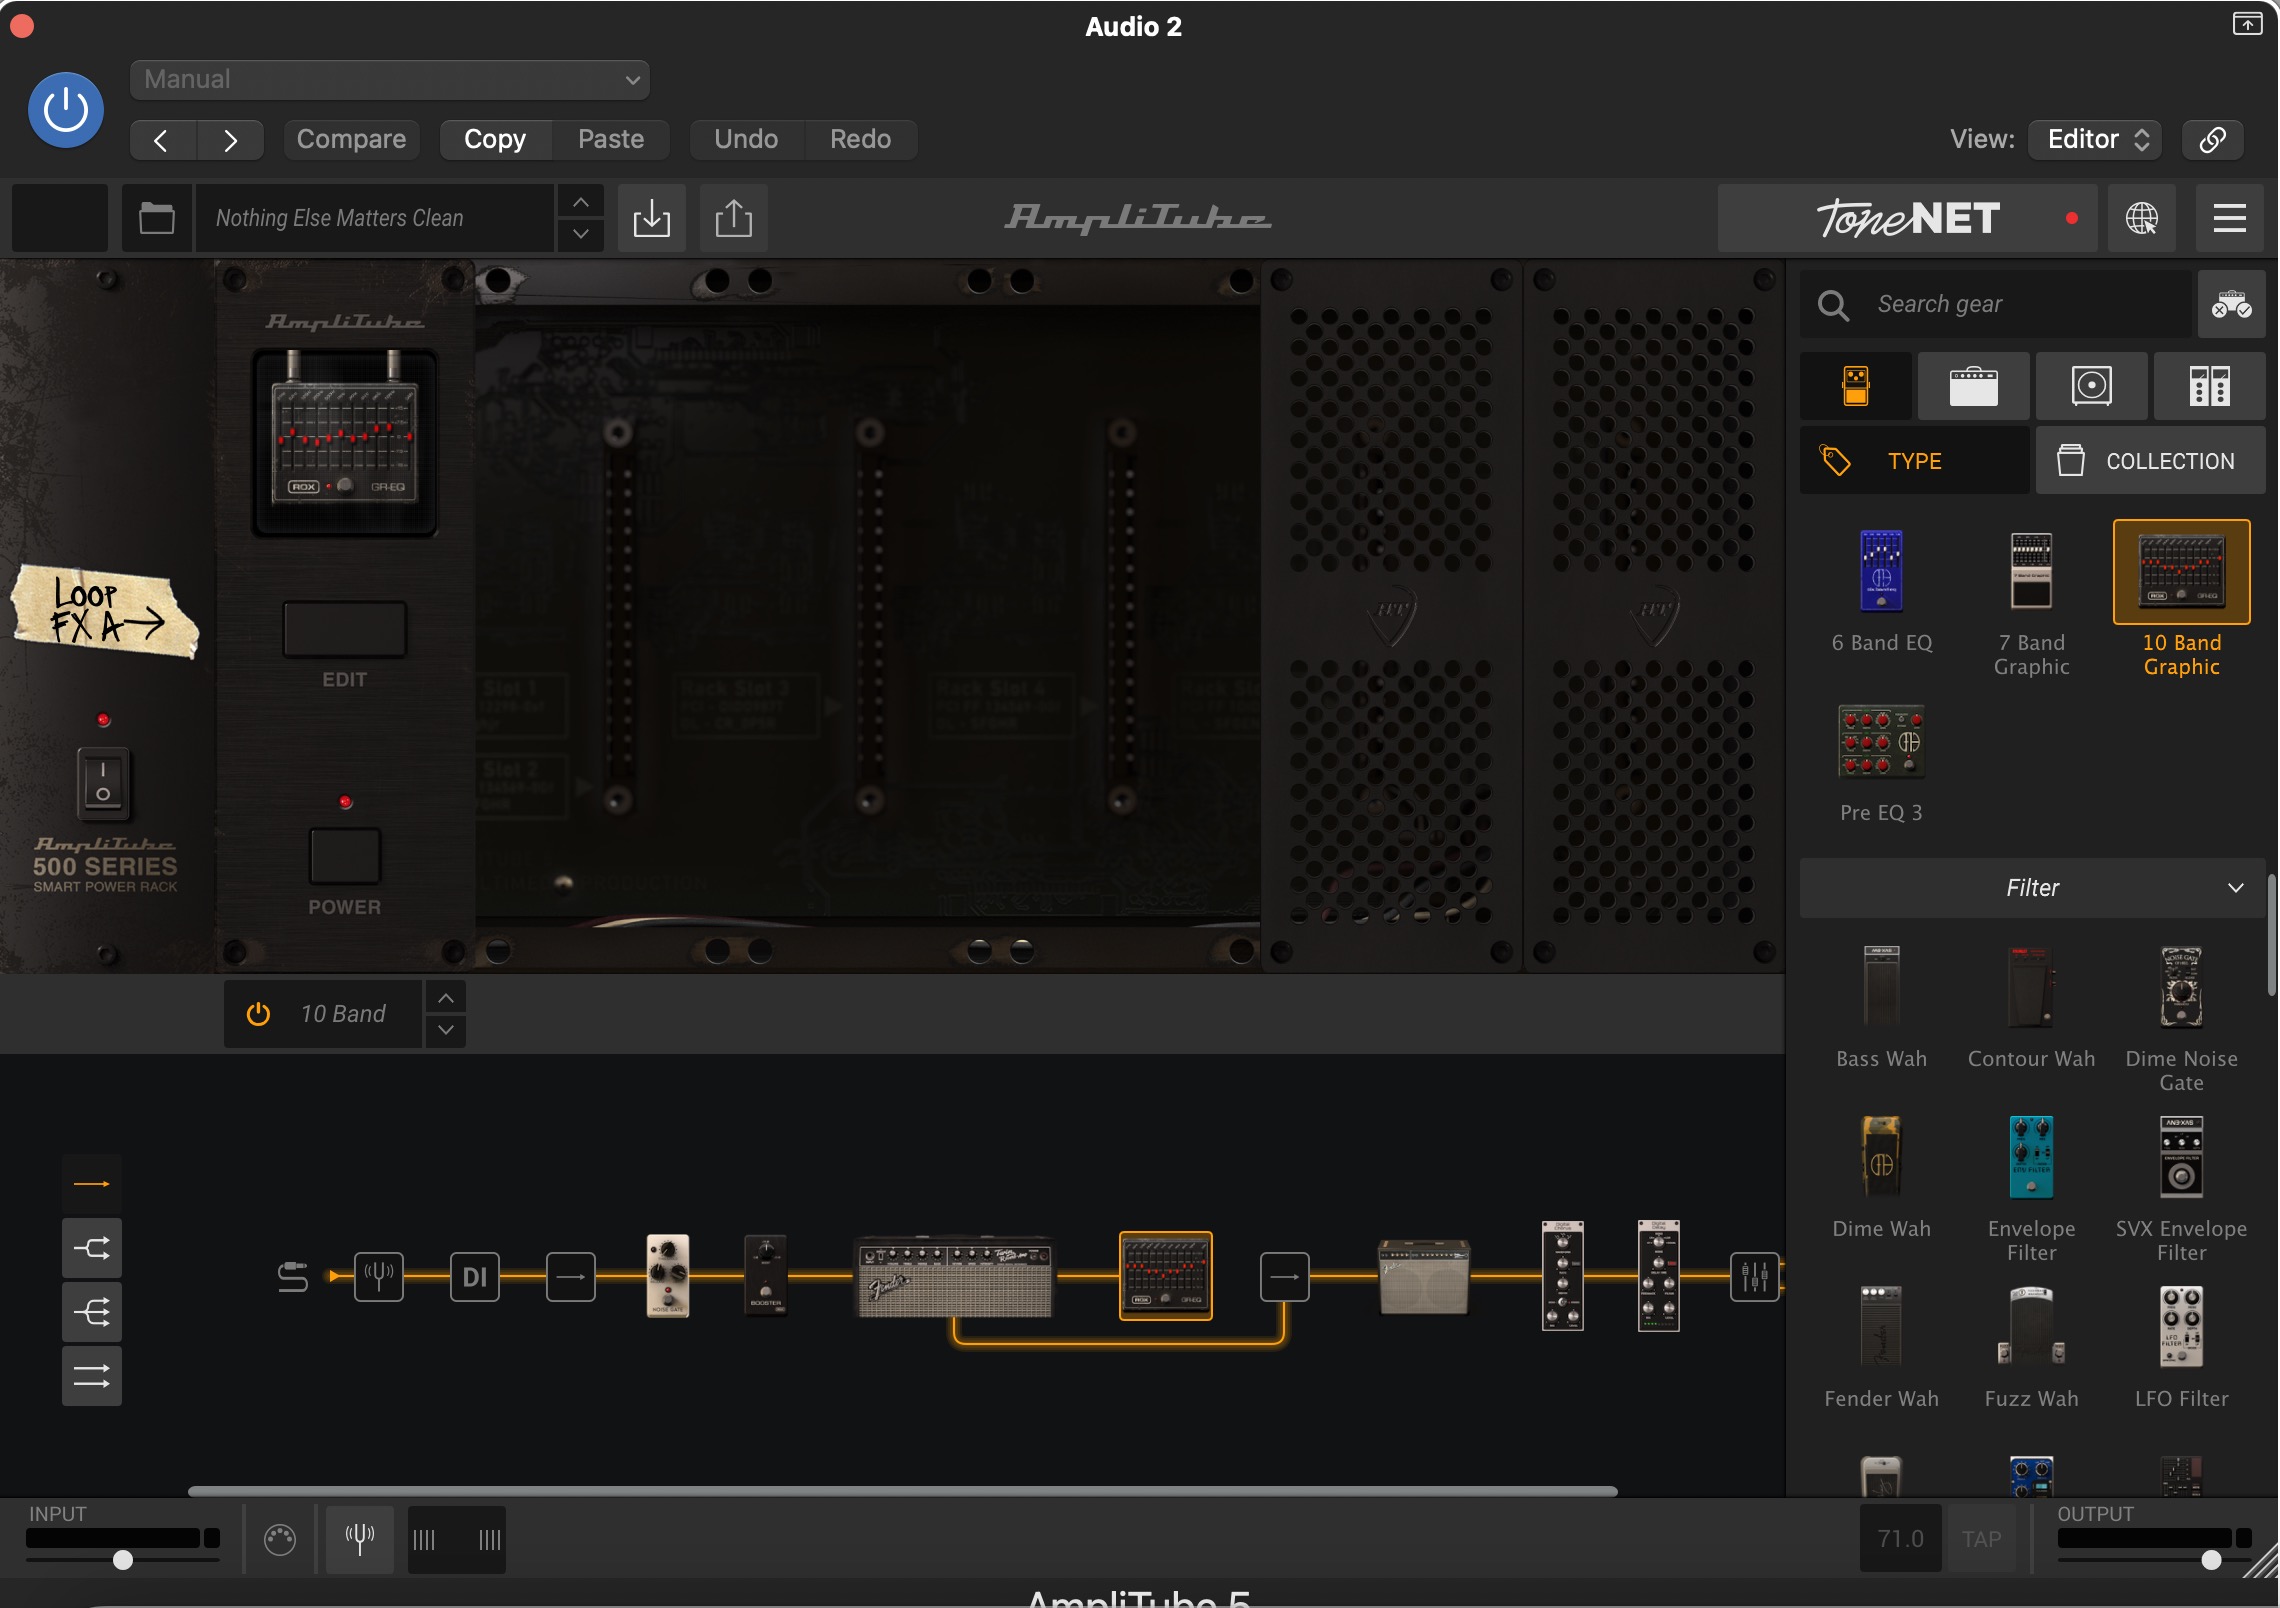Image resolution: width=2280 pixels, height=1608 pixels.
Task: Click the DI block in signal chain
Action: click(475, 1276)
